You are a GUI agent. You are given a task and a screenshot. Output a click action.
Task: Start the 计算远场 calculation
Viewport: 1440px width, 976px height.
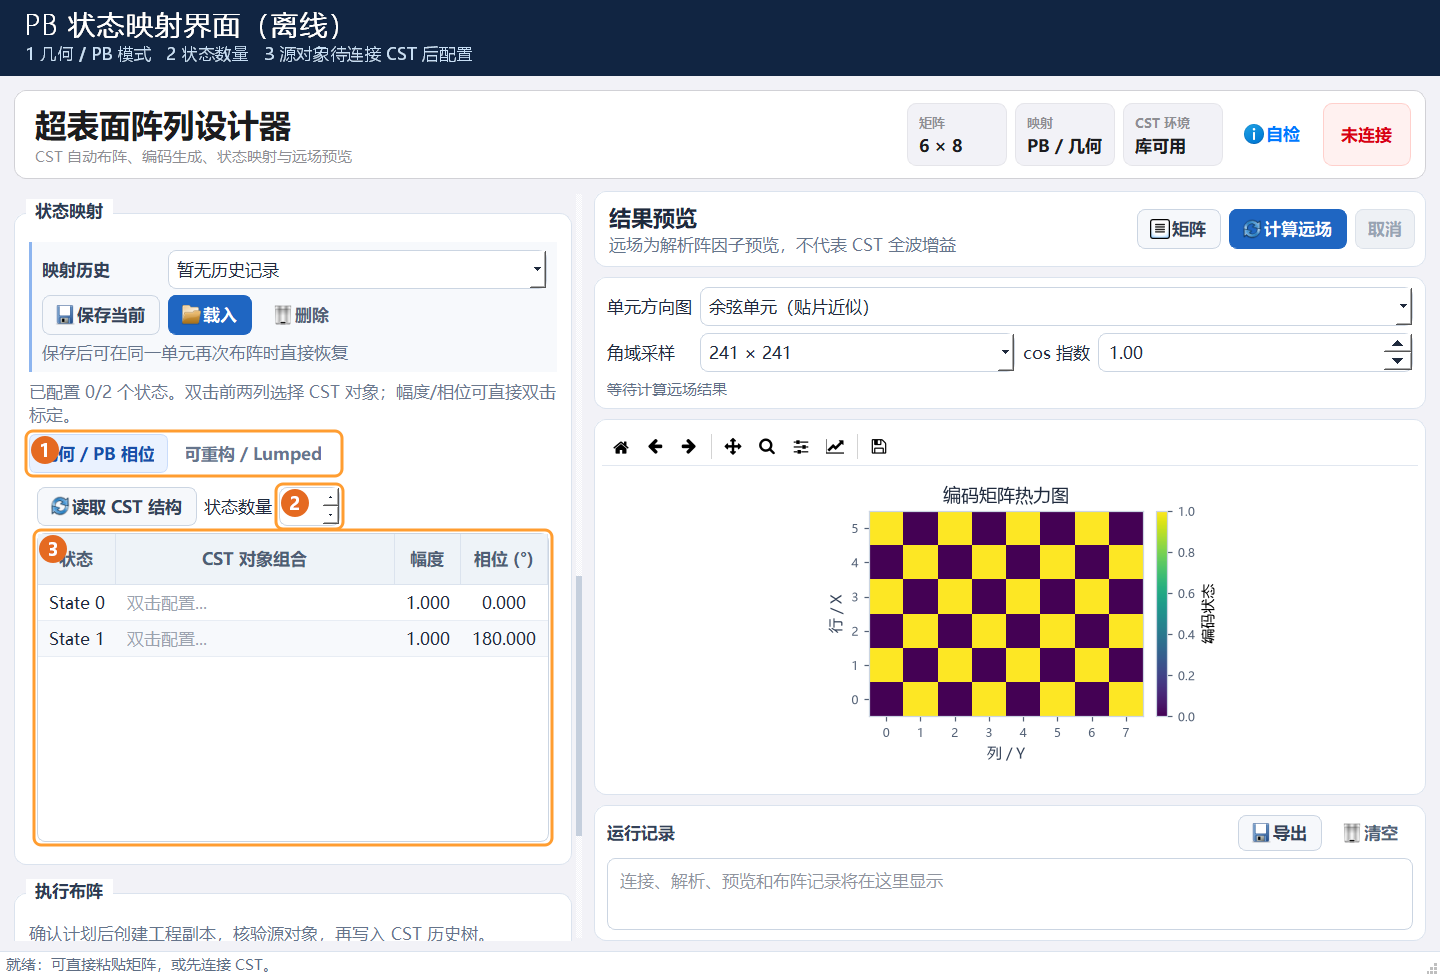point(1288,229)
